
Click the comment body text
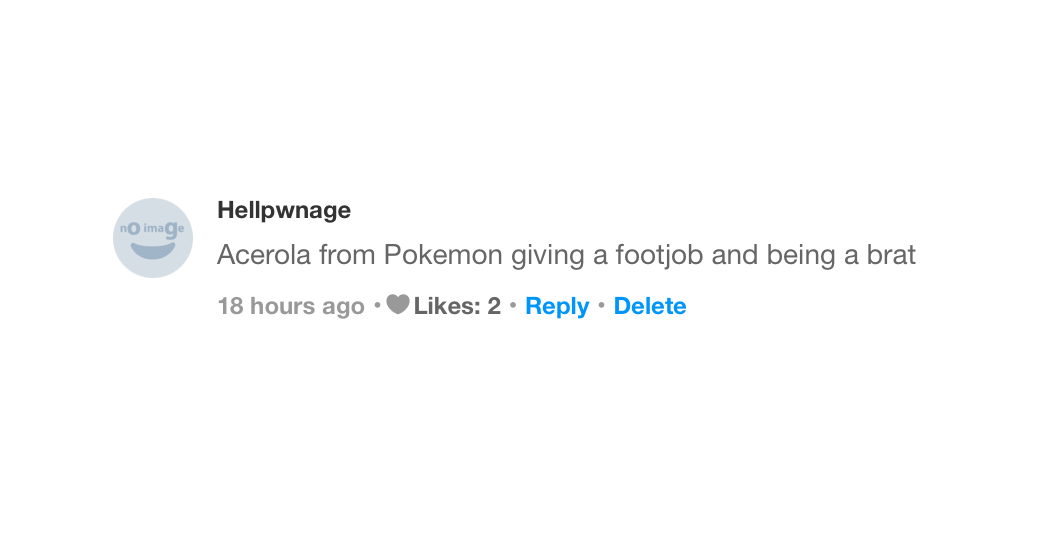pos(566,255)
